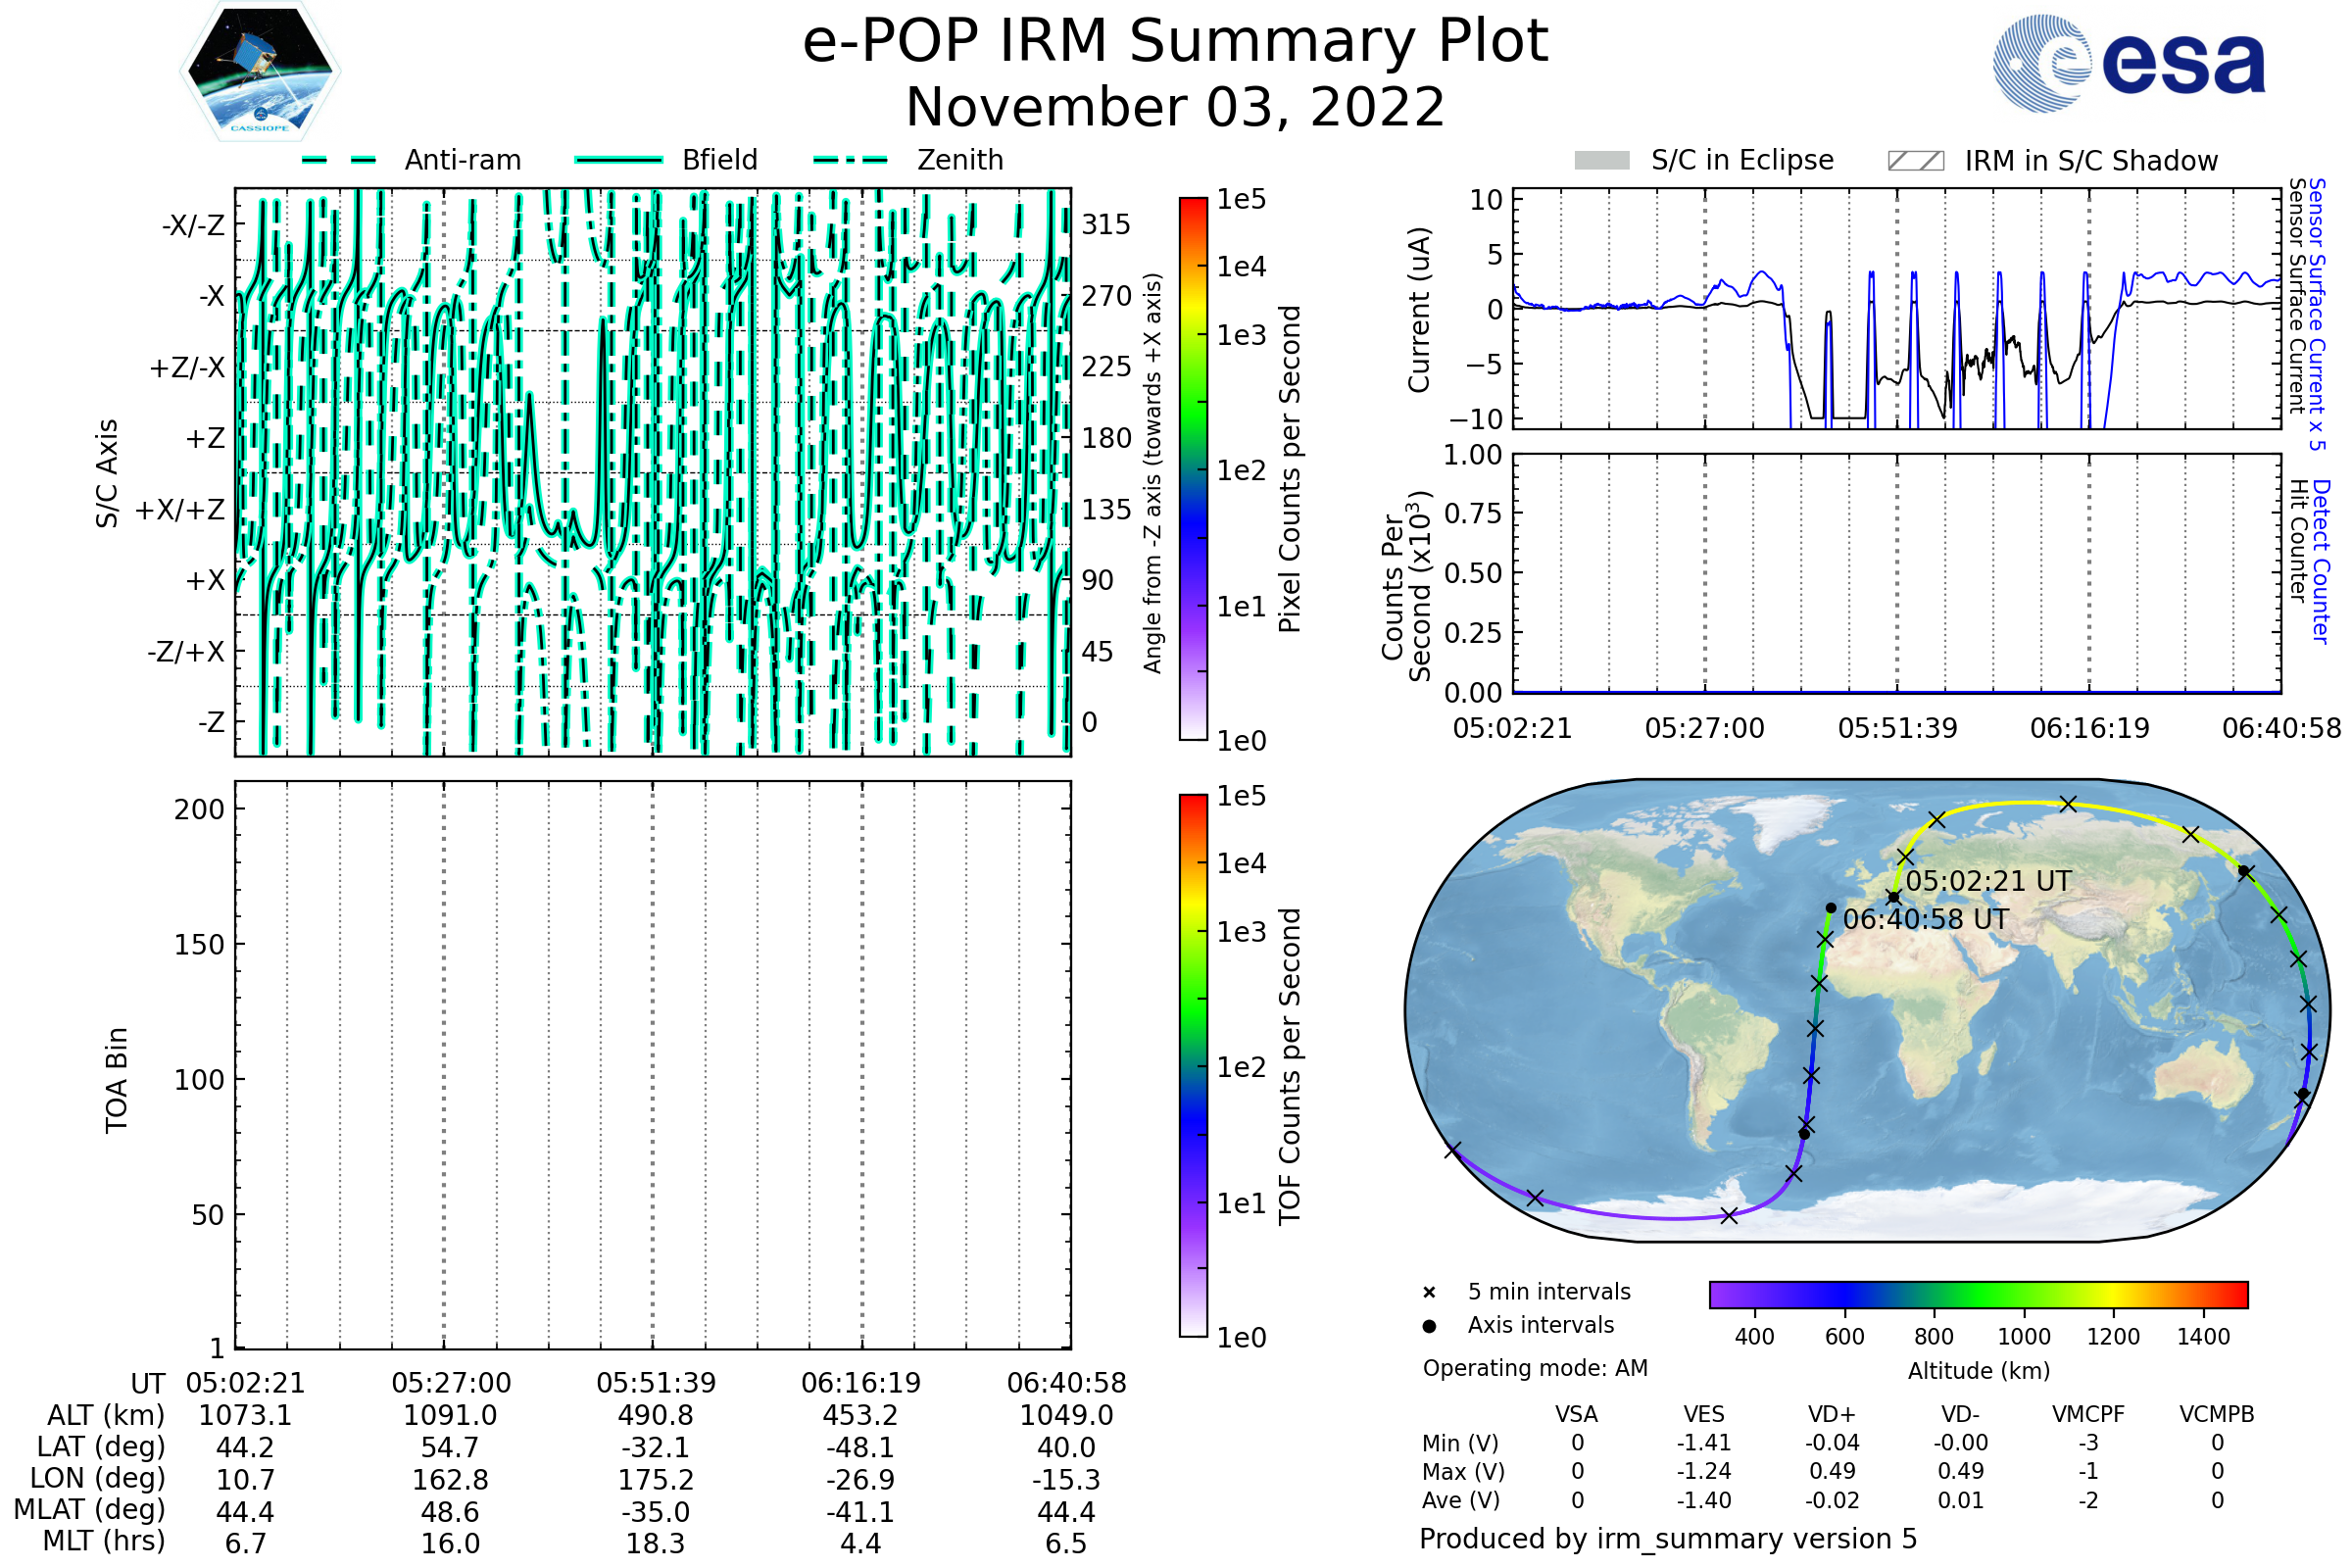Click the gray S/C in Eclipse legend patch

[x=1601, y=161]
